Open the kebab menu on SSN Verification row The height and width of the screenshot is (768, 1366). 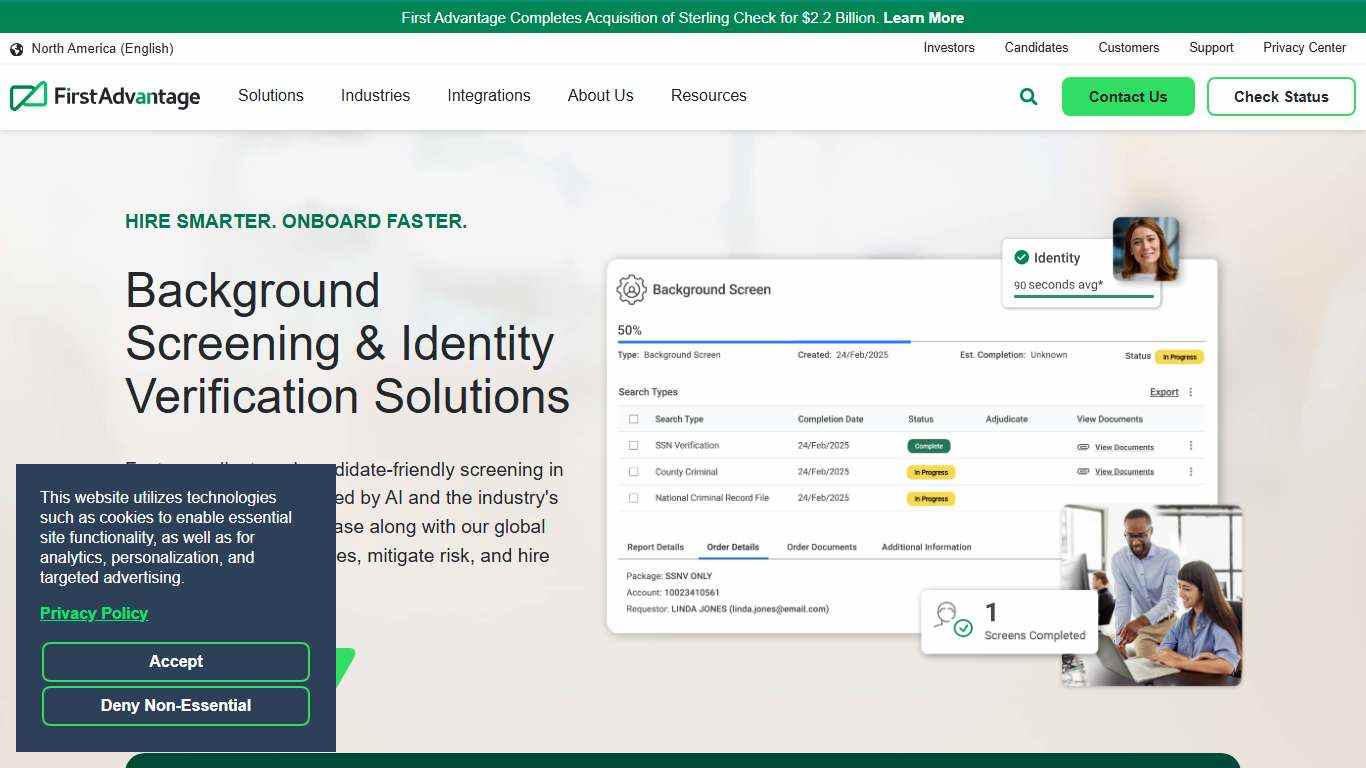(1191, 444)
